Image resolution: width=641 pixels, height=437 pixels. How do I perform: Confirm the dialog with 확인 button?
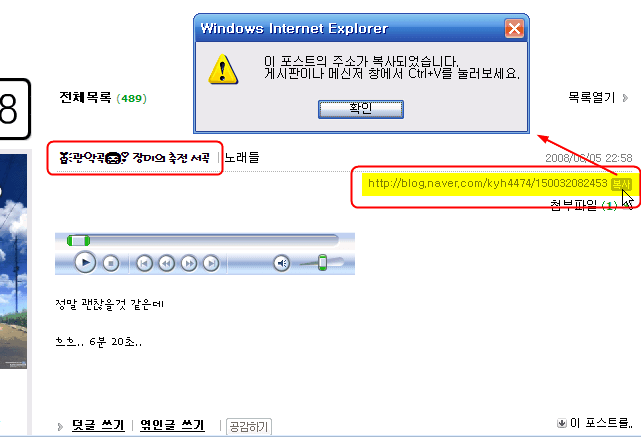click(361, 109)
